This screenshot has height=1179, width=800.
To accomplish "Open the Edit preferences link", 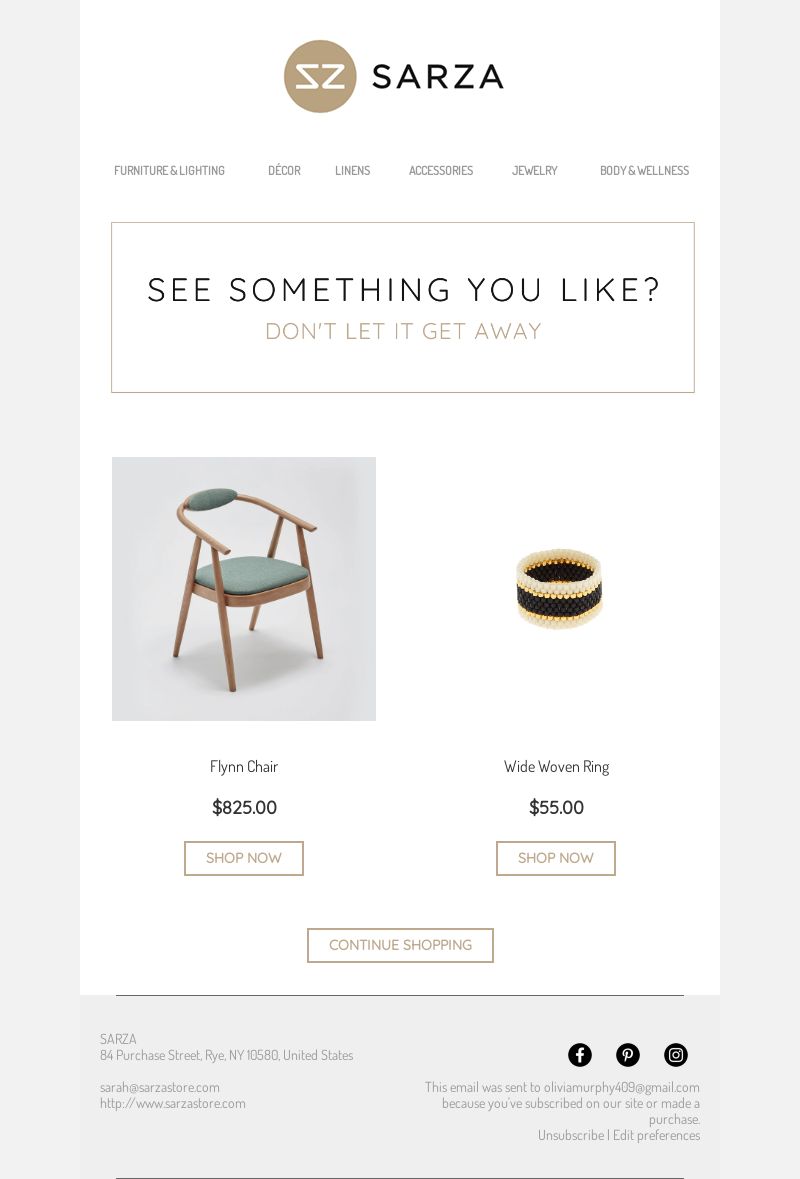I will click(656, 1135).
